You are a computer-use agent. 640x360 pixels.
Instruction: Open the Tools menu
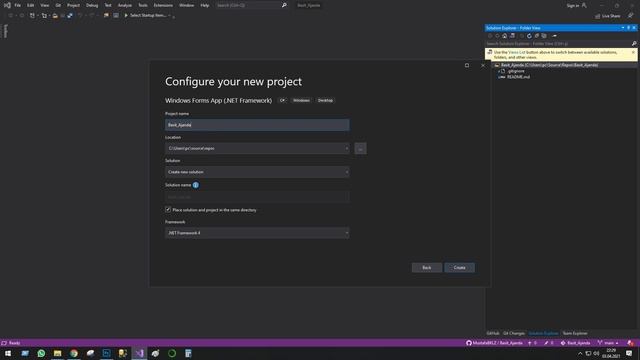coord(143,5)
